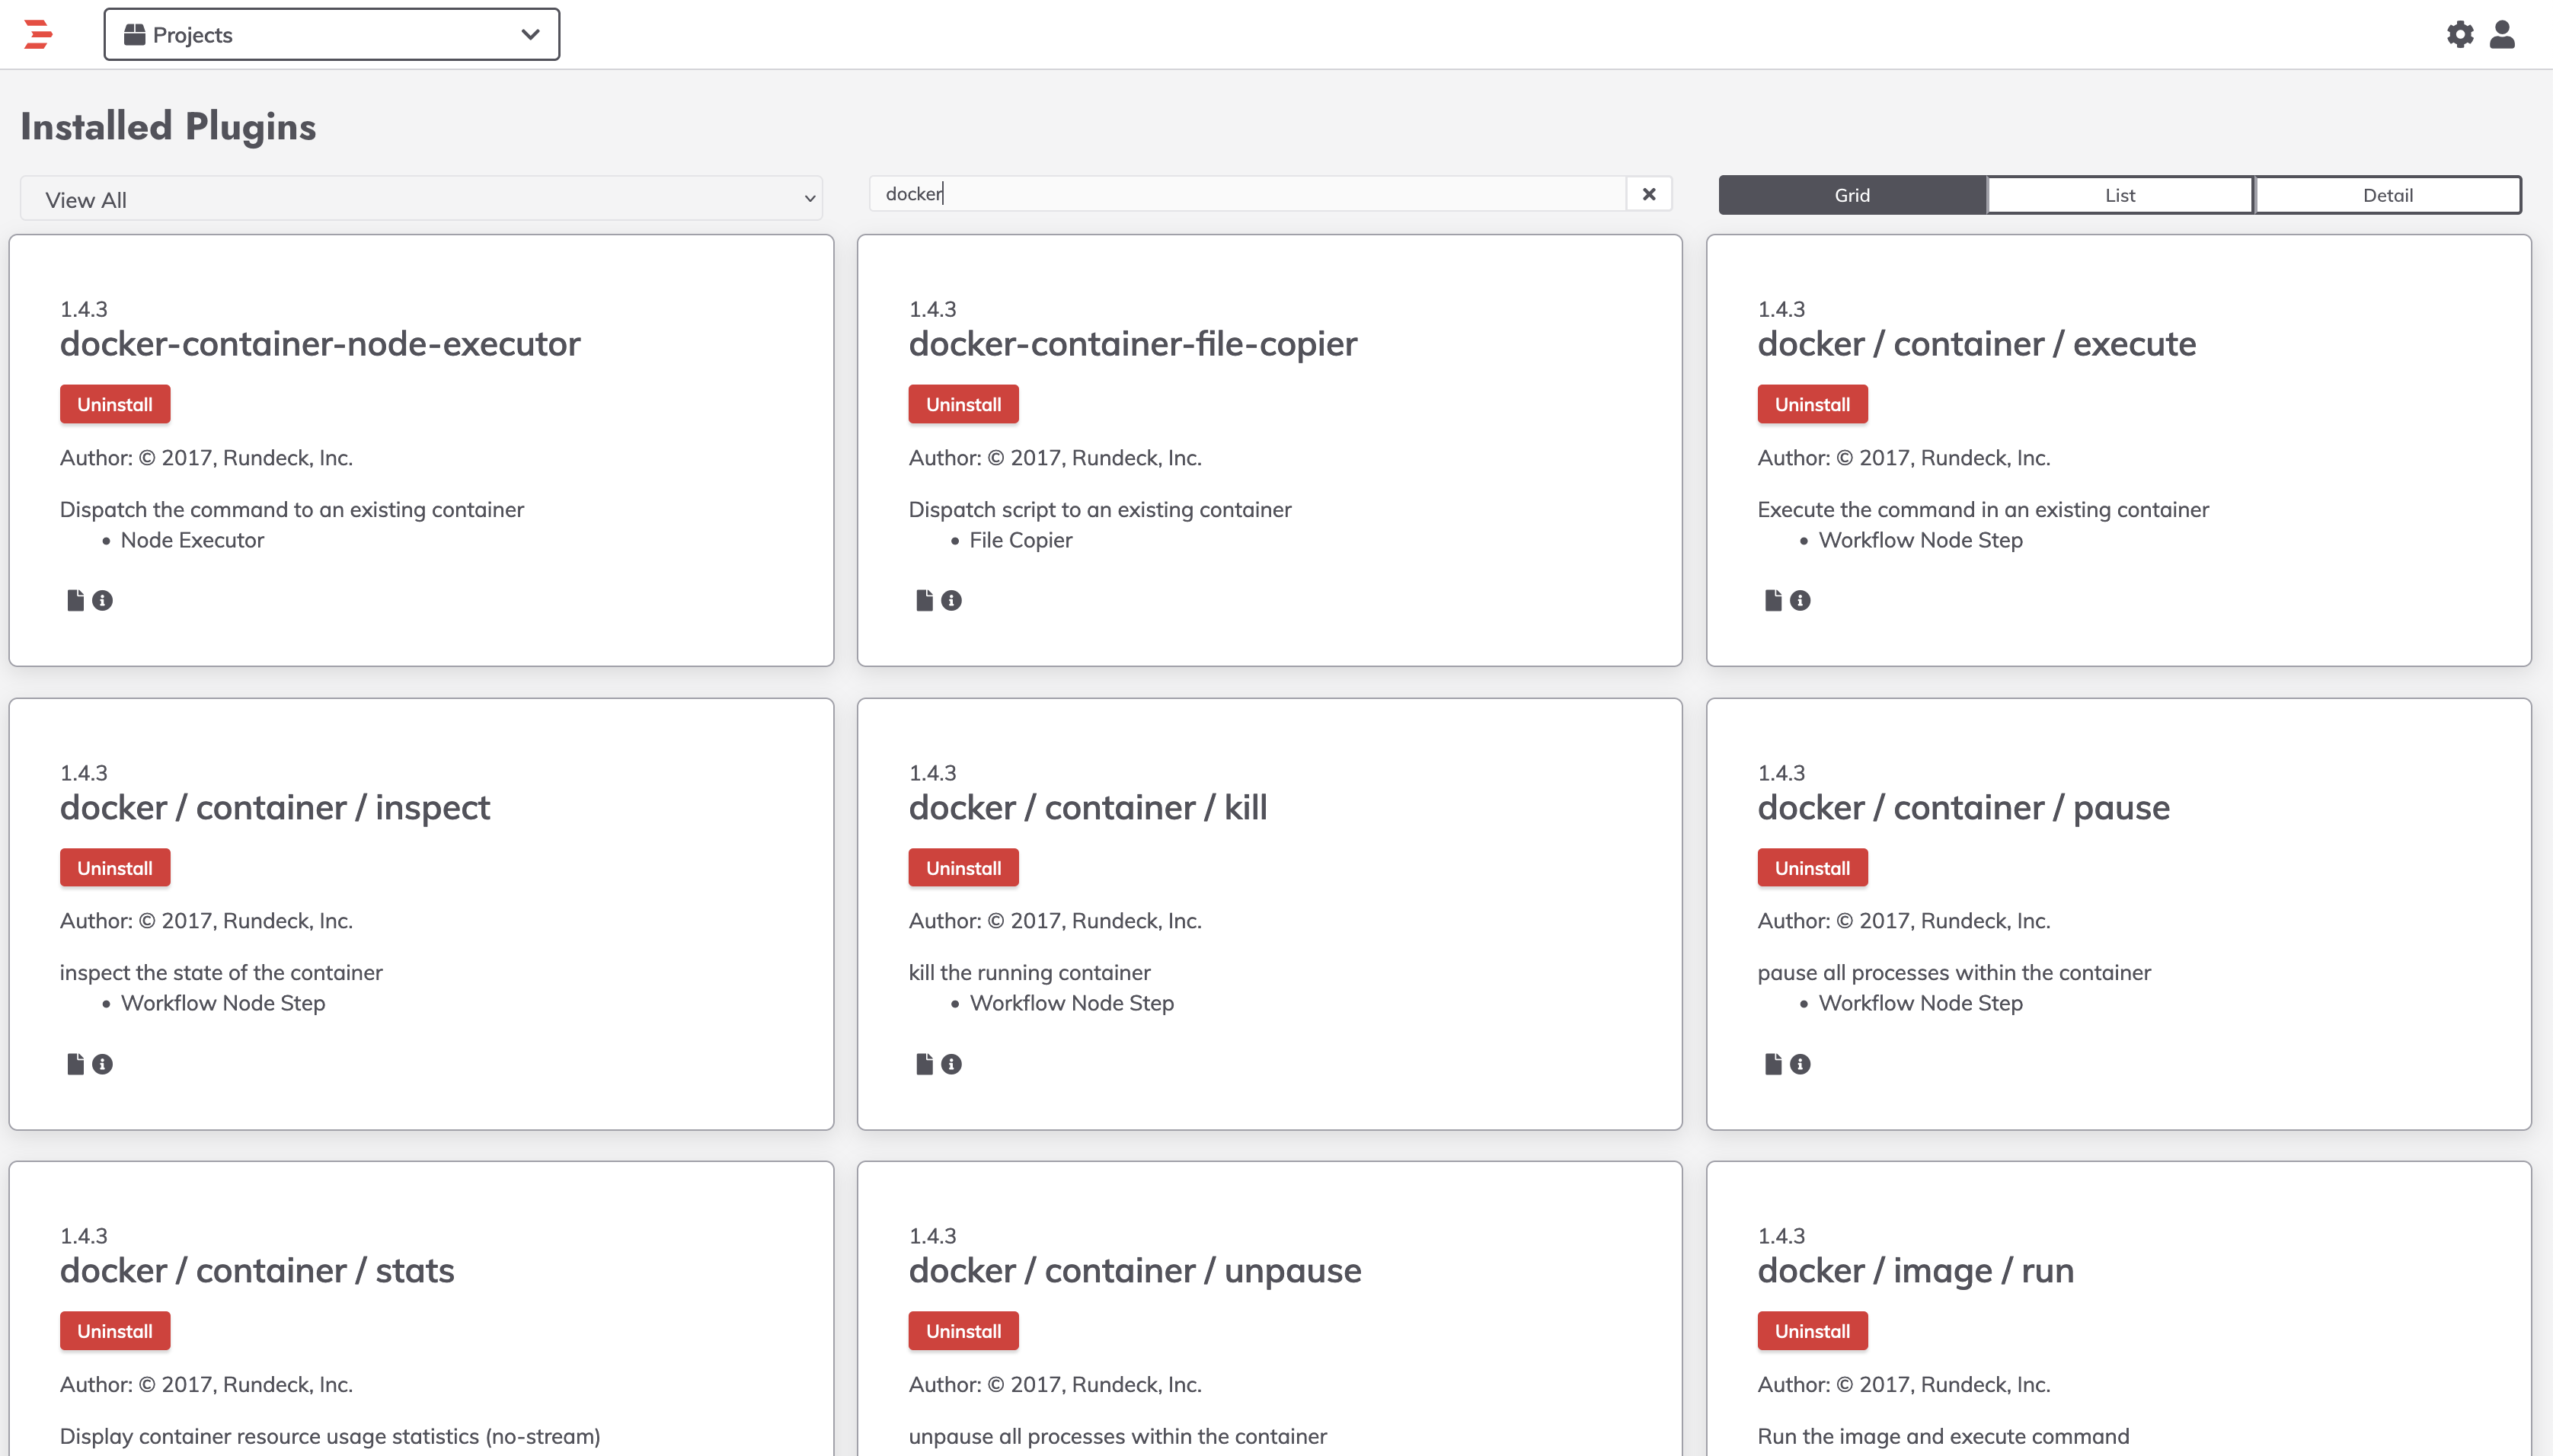Viewport: 2553px width, 1456px height.
Task: Click the Rundeck logo
Action: (x=38, y=33)
